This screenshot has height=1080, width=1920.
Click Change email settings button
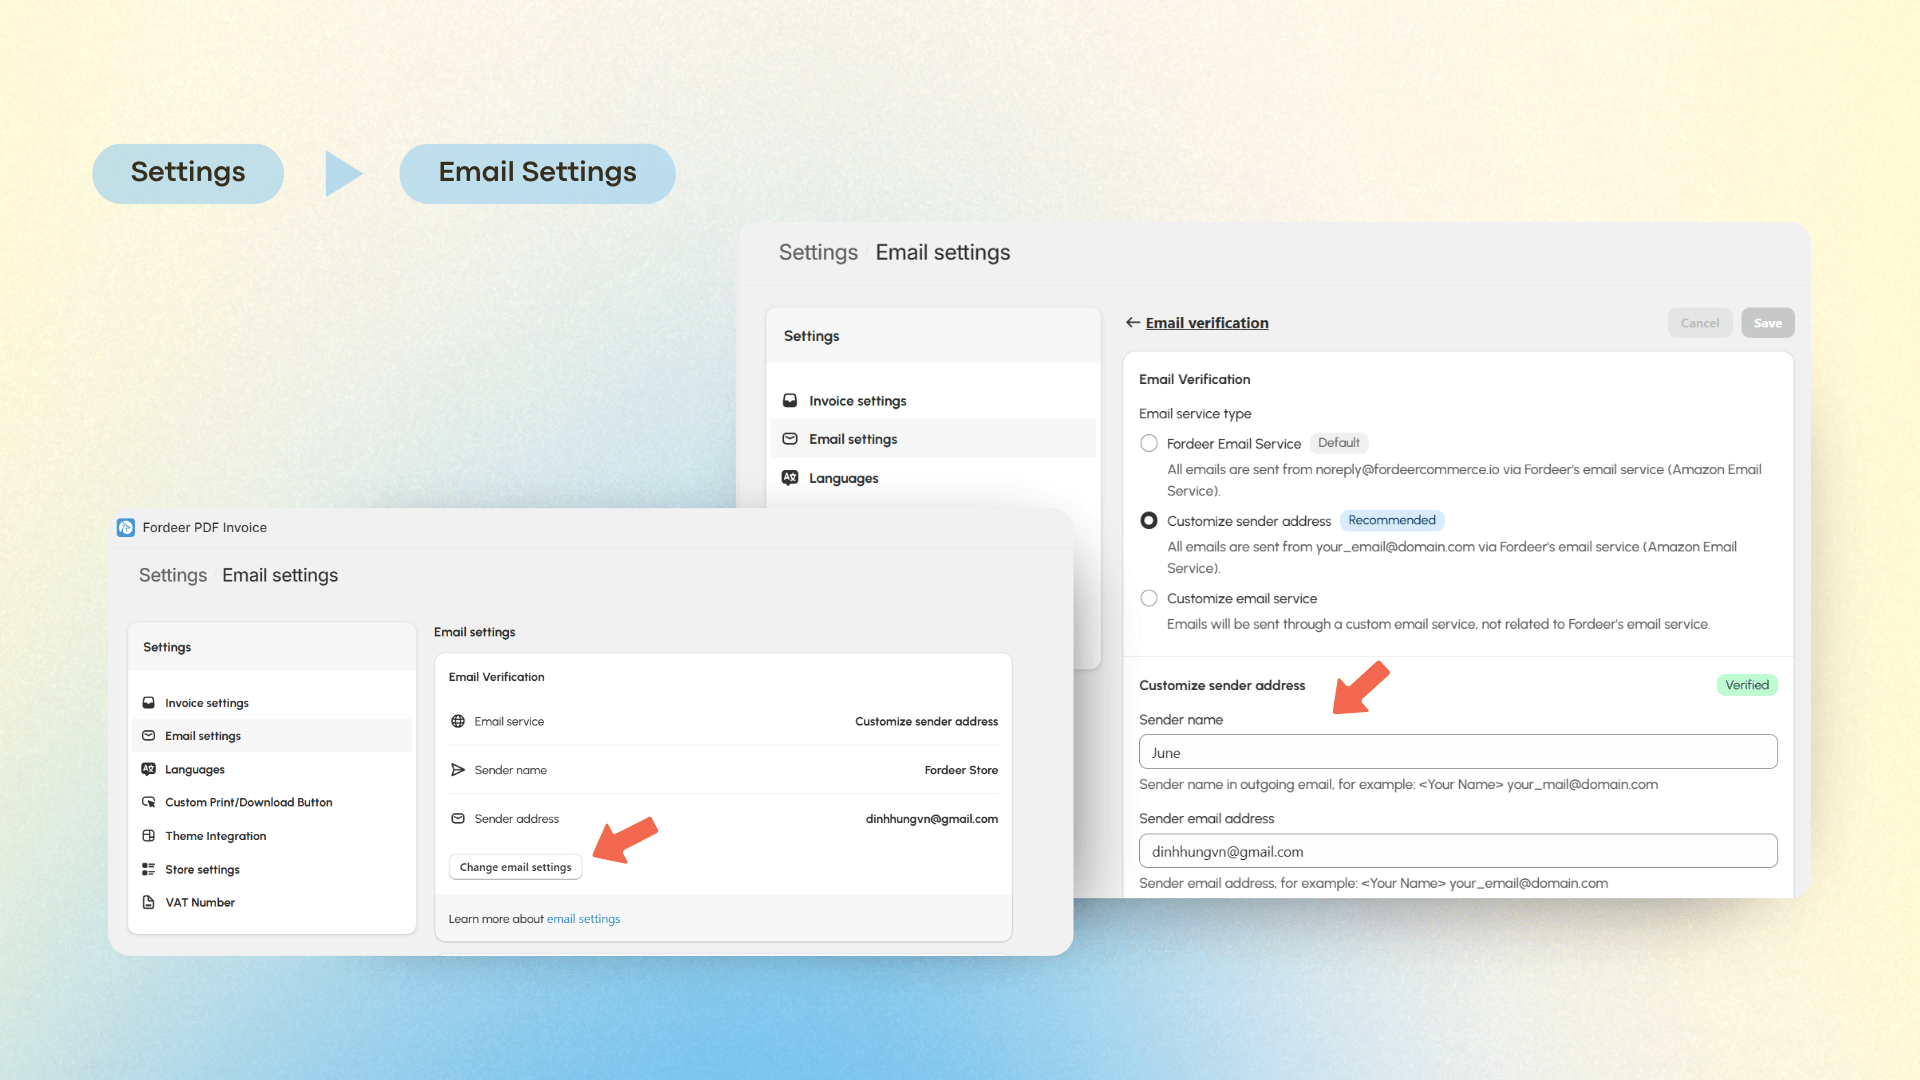pyautogui.click(x=516, y=866)
